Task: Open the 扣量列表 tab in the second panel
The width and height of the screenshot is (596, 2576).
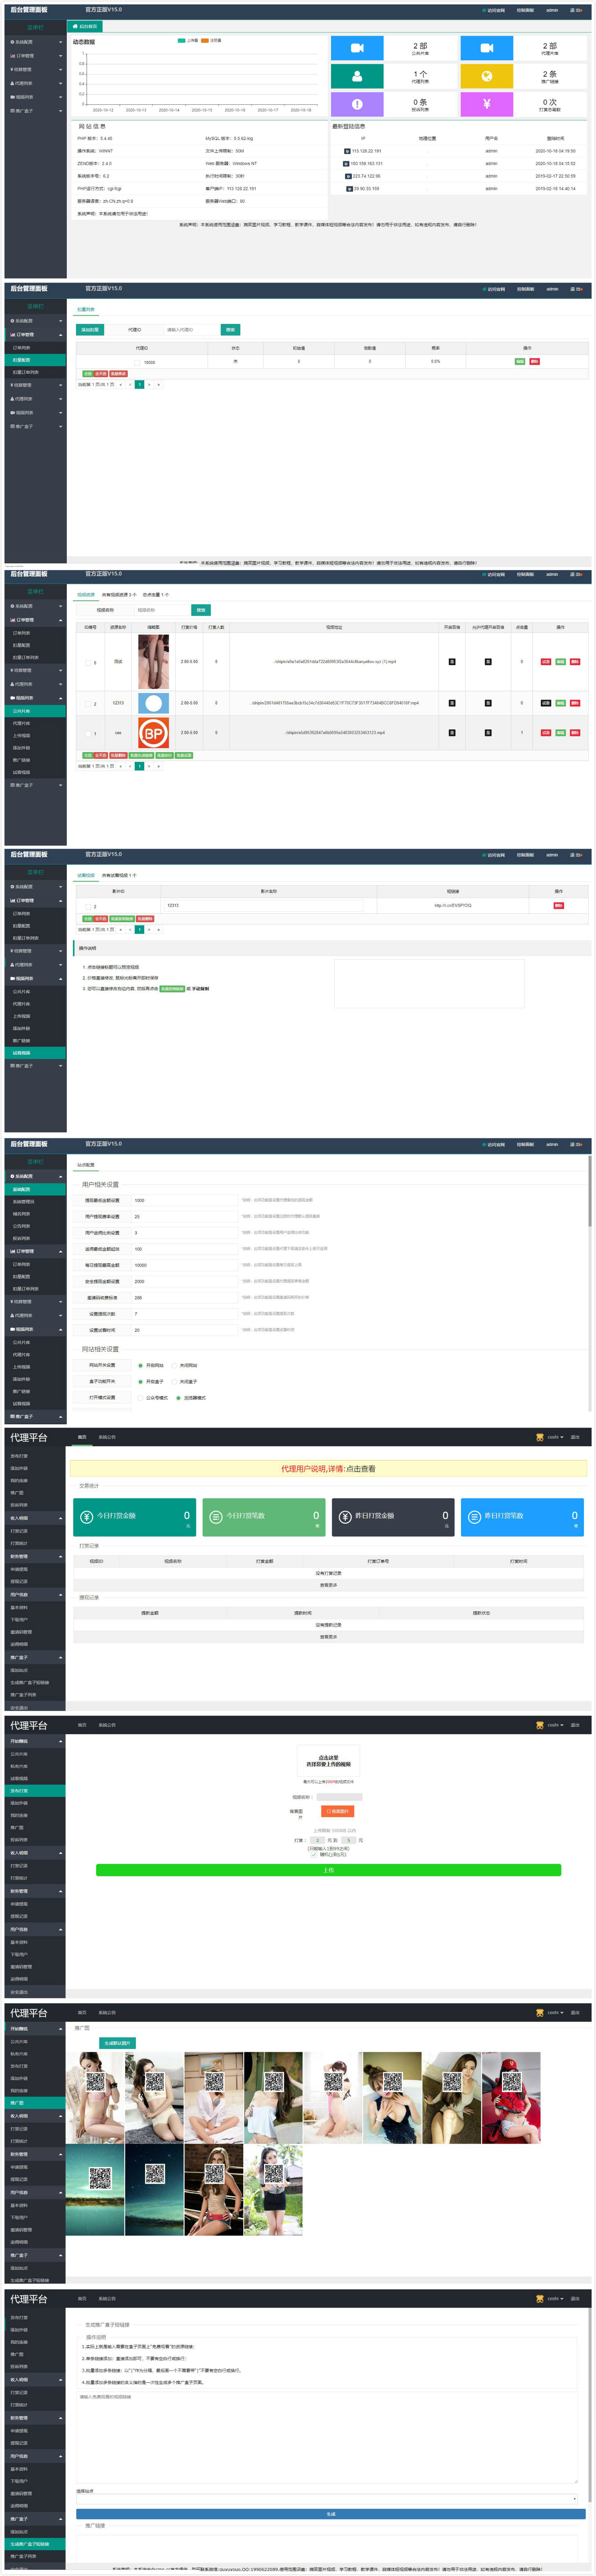Action: tap(86, 310)
